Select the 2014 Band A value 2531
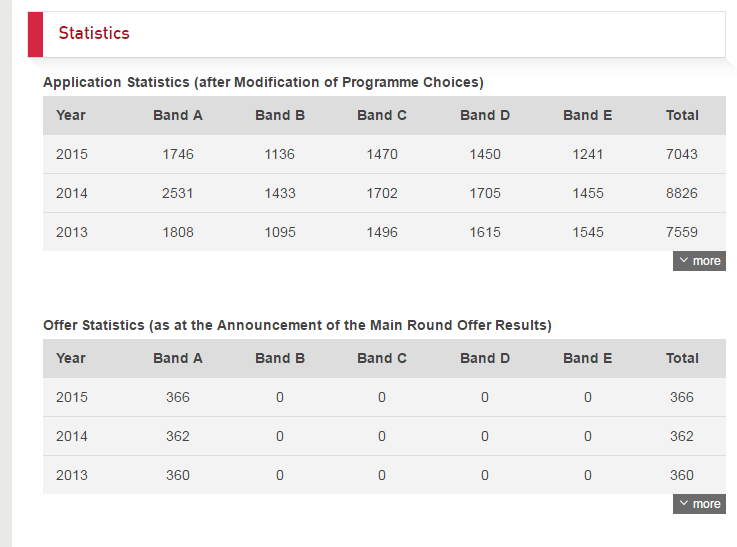This screenshot has width=737, height=547. (178, 193)
